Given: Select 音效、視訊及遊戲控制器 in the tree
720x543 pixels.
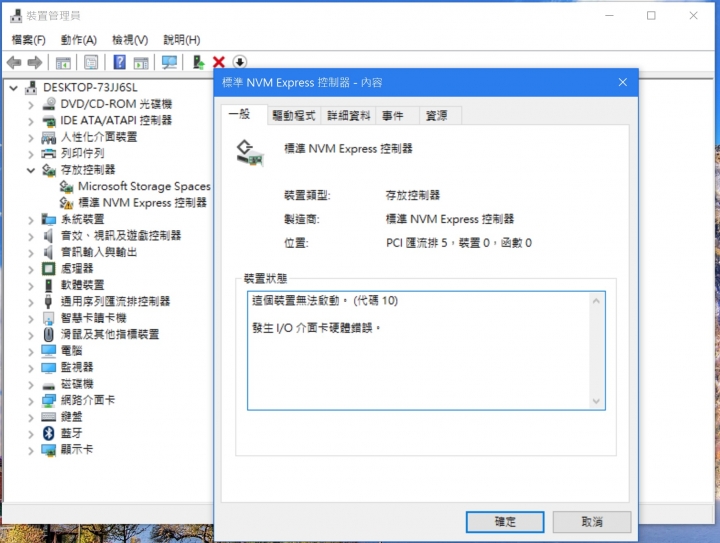Looking at the screenshot, I should (121, 236).
